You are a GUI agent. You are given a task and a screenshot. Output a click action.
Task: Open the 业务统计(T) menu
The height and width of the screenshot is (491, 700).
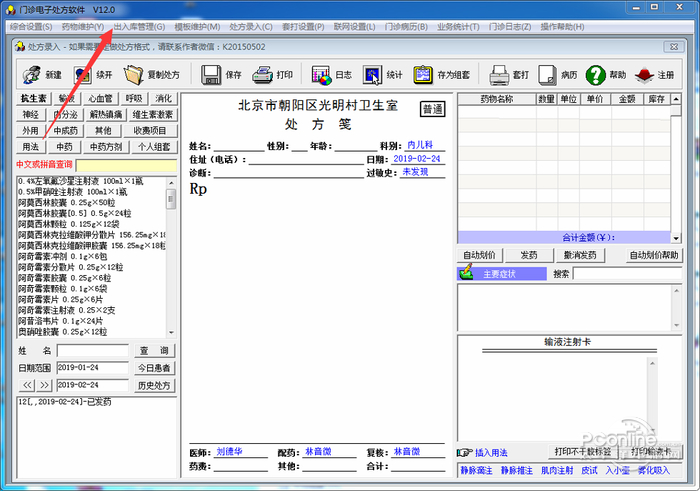pyautogui.click(x=457, y=26)
